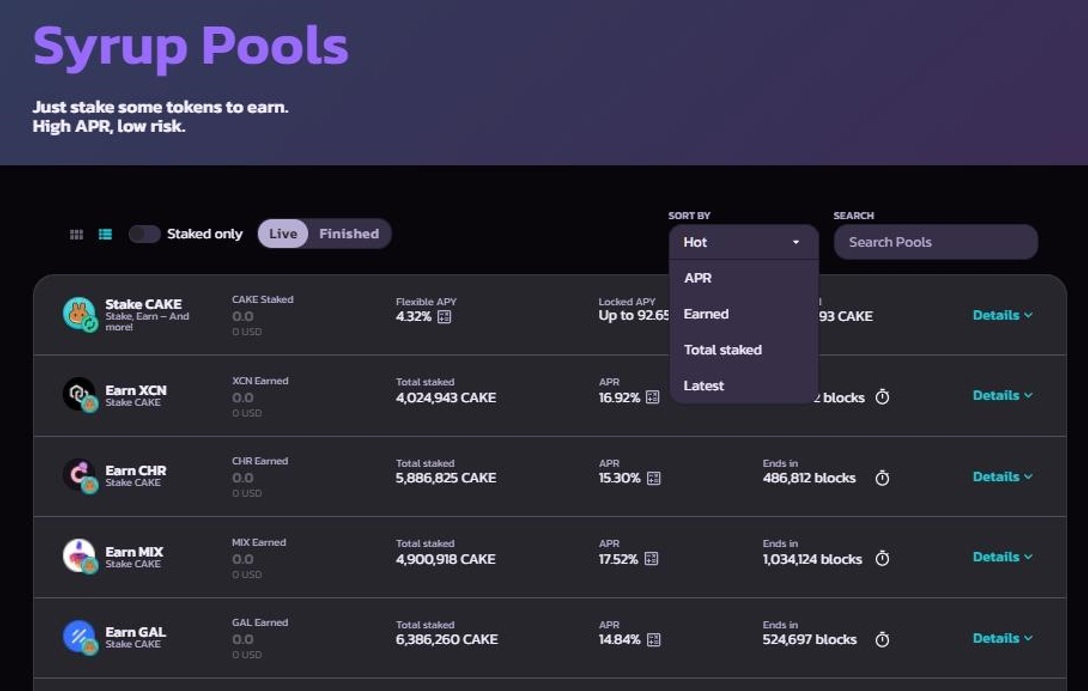Expand Details for Earn MIX pool
The image size is (1088, 691).
coord(1002,557)
